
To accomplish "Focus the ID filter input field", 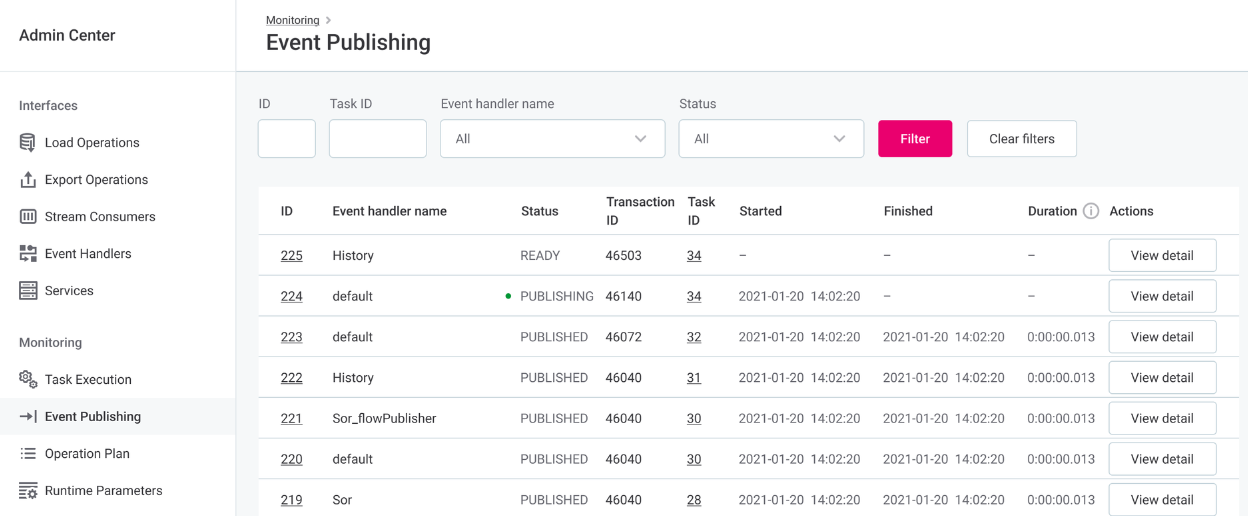I will tap(286, 139).
